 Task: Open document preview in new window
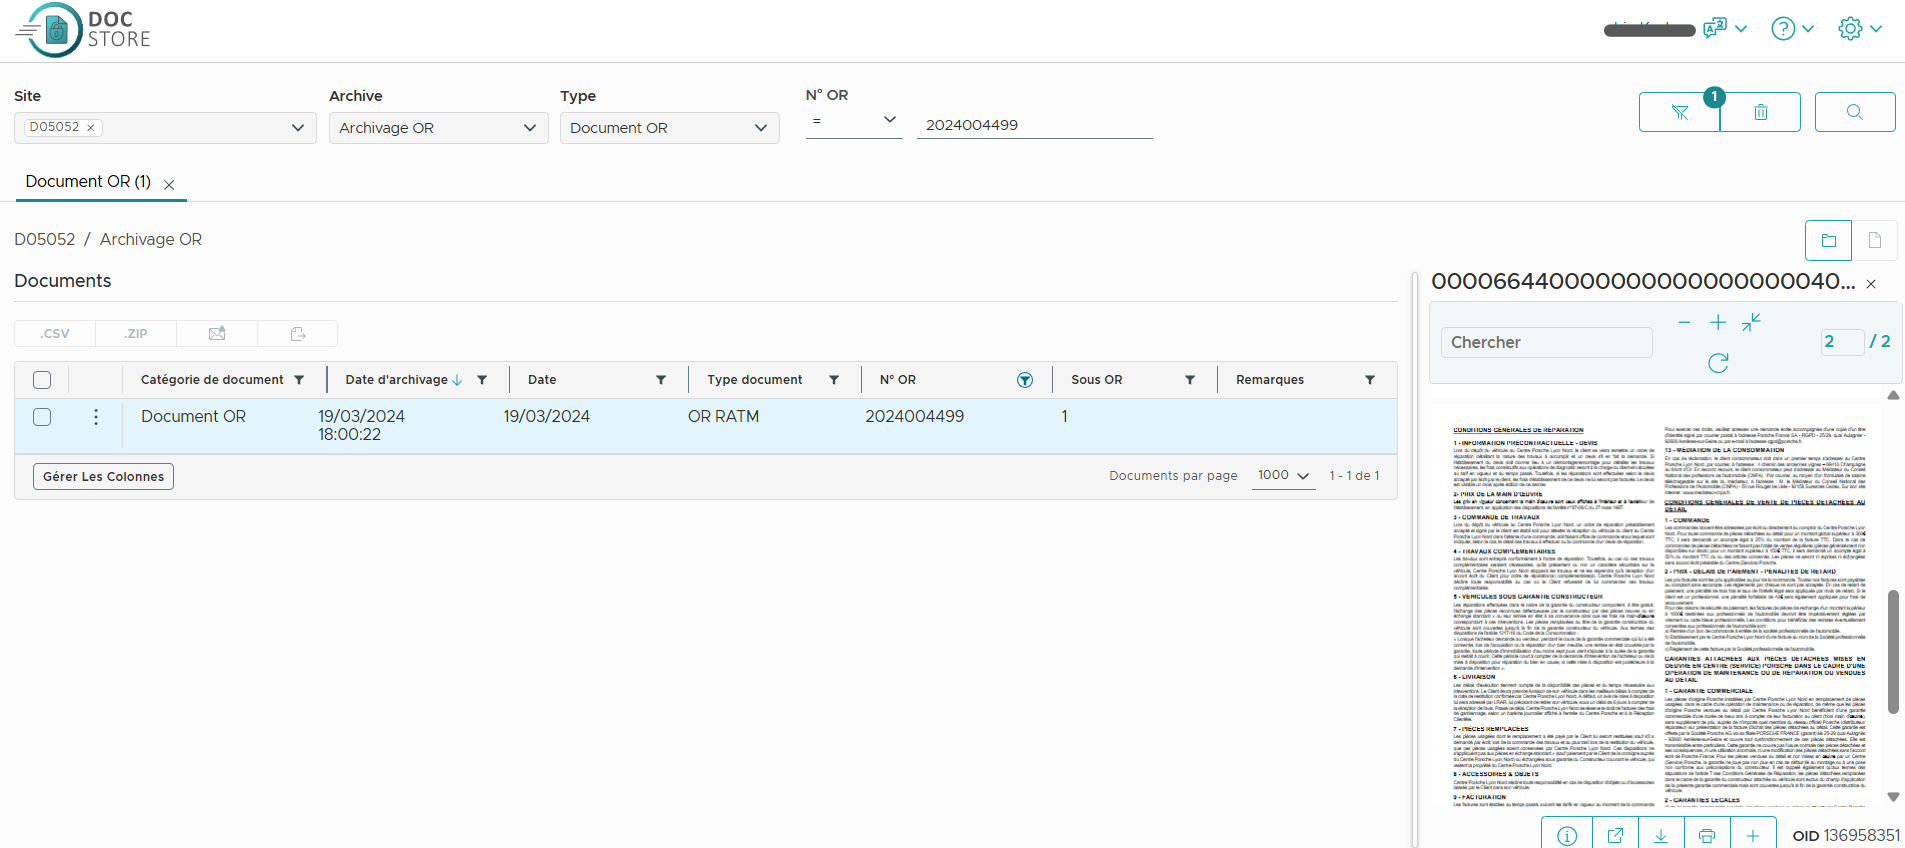pos(1615,835)
